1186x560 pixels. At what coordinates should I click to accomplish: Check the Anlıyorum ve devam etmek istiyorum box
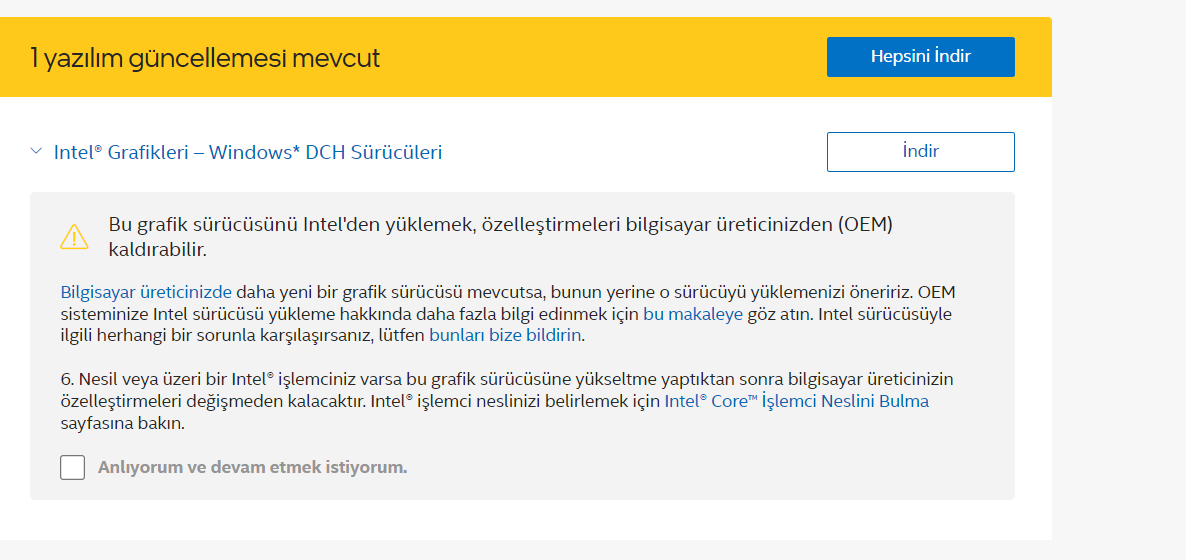73,468
